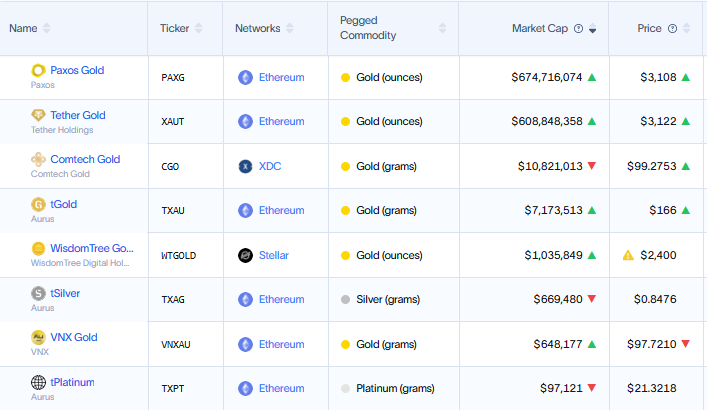The height and width of the screenshot is (410, 707).
Task: Click the XDC network icon
Action: coord(245,166)
